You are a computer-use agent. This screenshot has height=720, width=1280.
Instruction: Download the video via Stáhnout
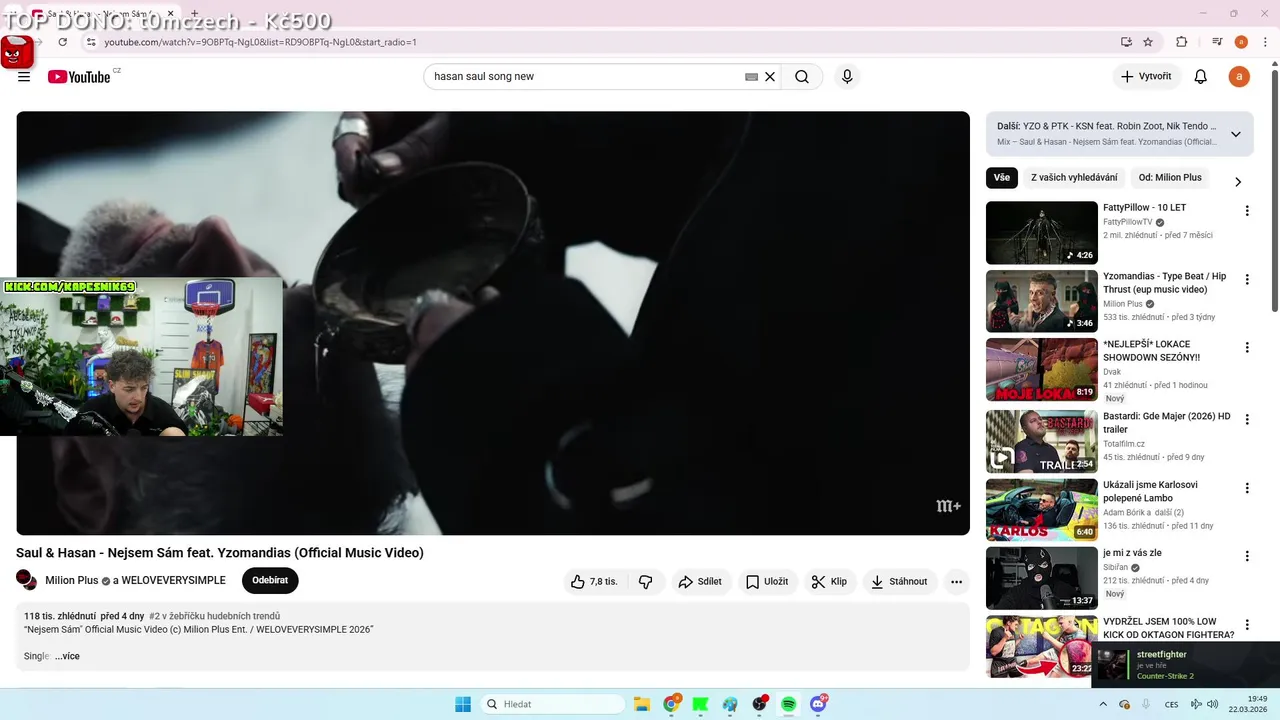(x=899, y=582)
